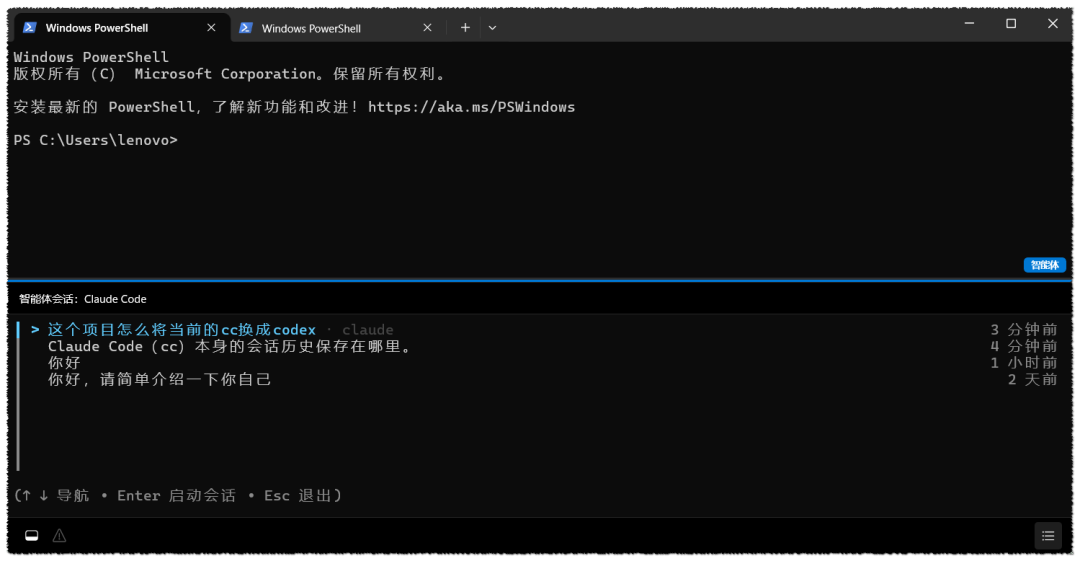The height and width of the screenshot is (561, 1080).
Task: Click the grey claude label beside first session
Action: point(368,329)
